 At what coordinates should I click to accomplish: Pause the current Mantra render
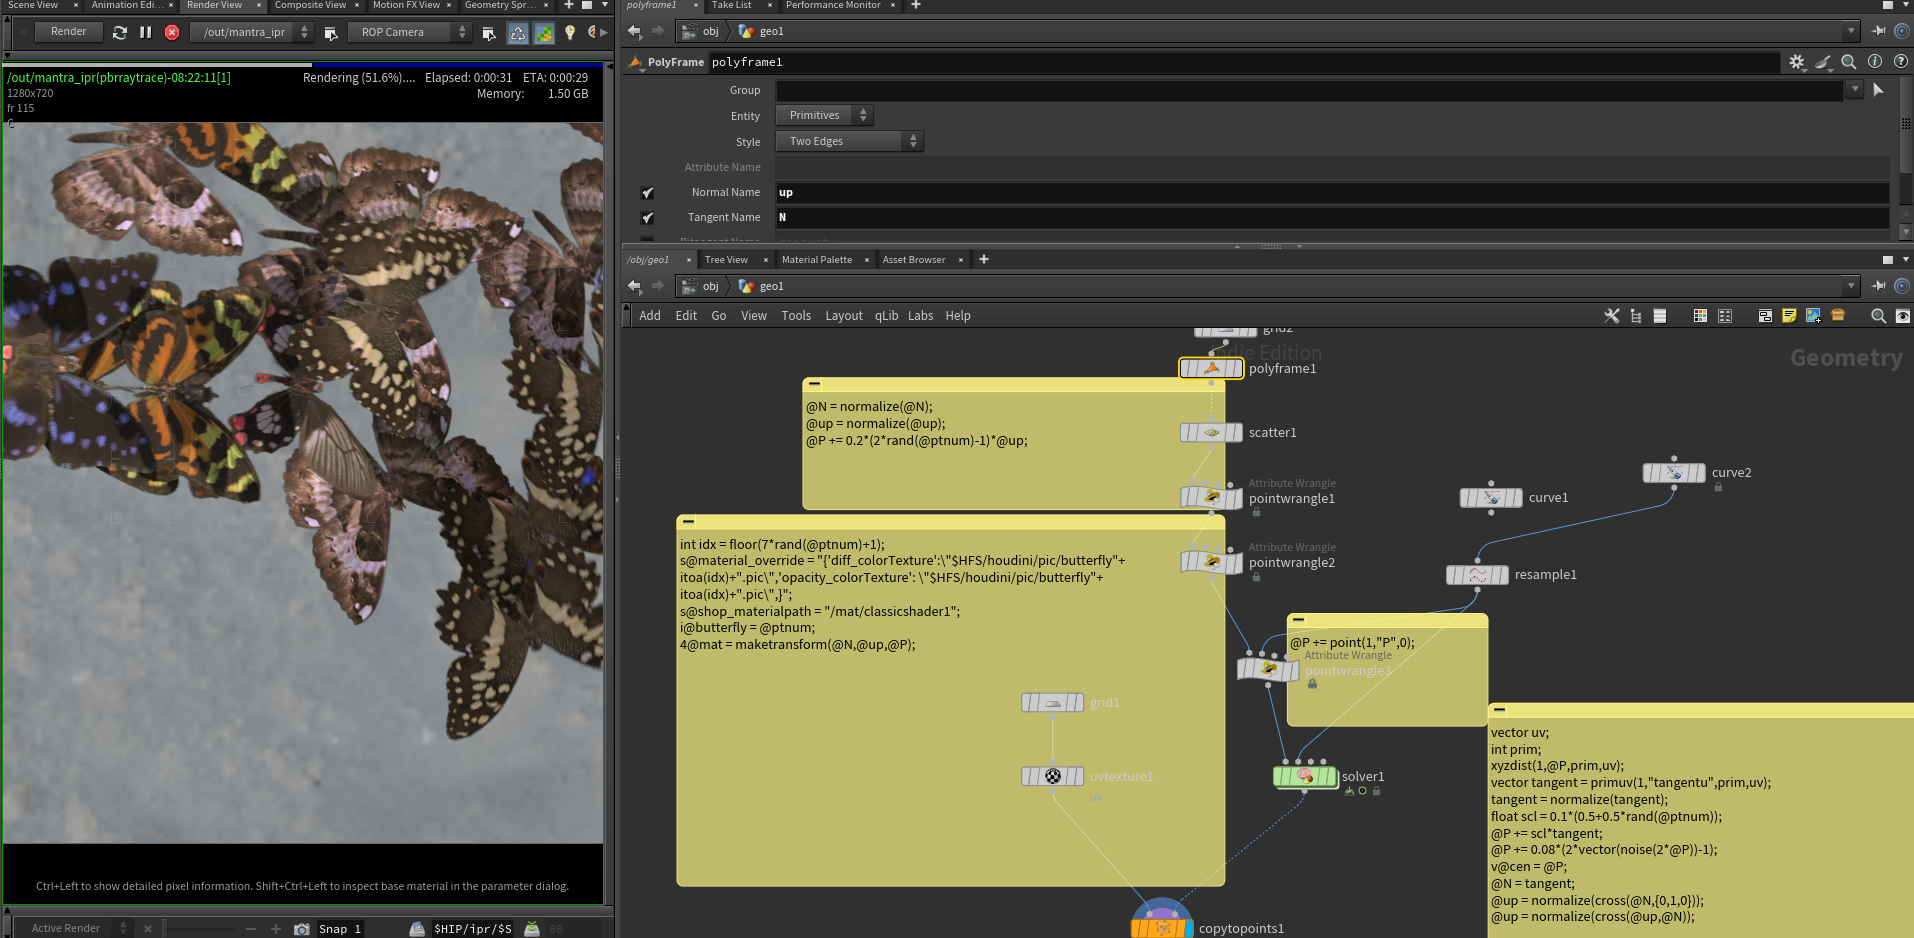(x=146, y=32)
